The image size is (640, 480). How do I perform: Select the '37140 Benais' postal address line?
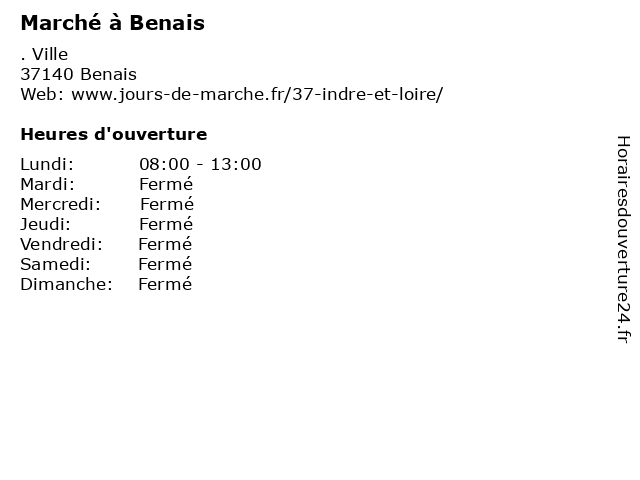(x=79, y=74)
